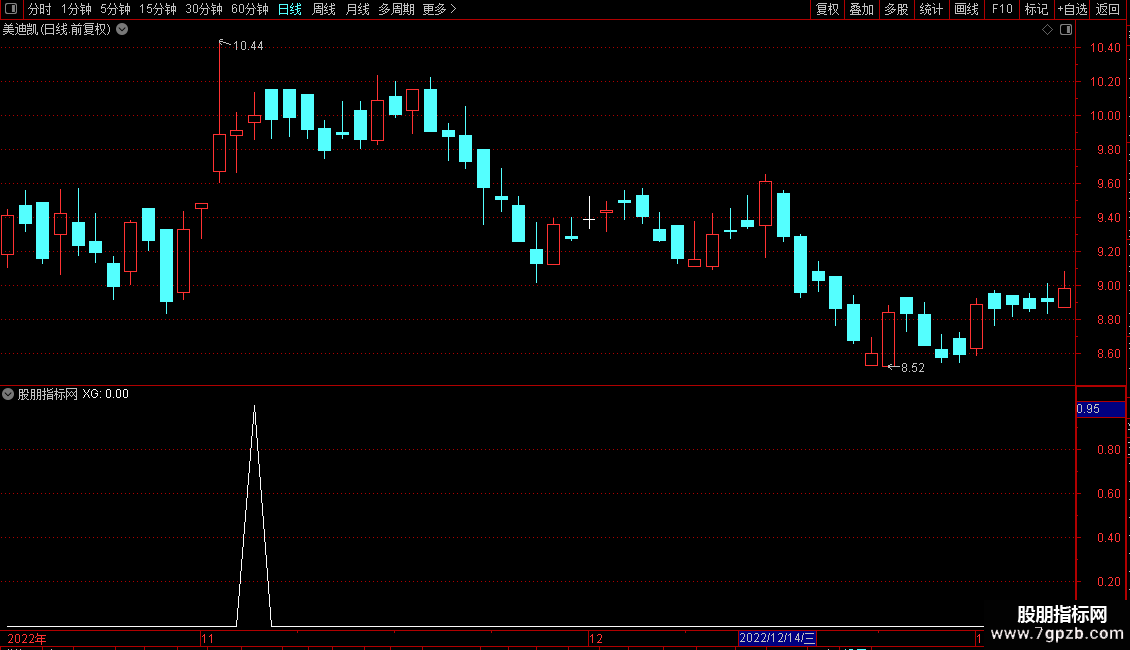Click the 标记 mark button
The height and width of the screenshot is (650, 1130).
click(1036, 9)
